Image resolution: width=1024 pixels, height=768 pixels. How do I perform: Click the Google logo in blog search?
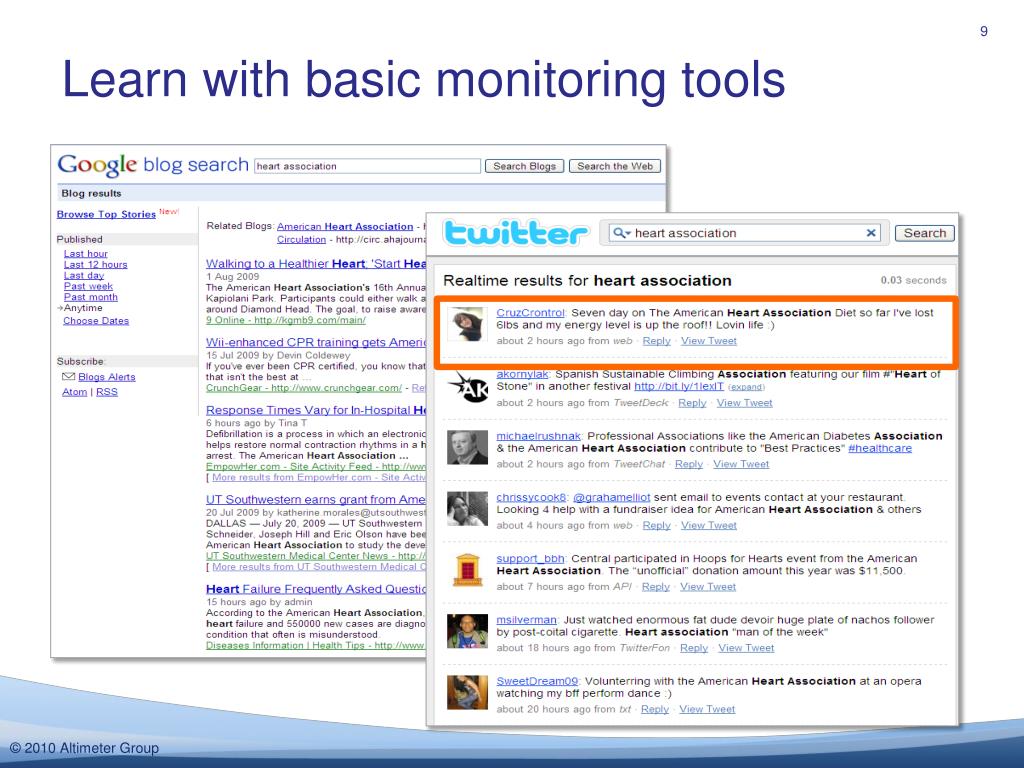point(97,165)
